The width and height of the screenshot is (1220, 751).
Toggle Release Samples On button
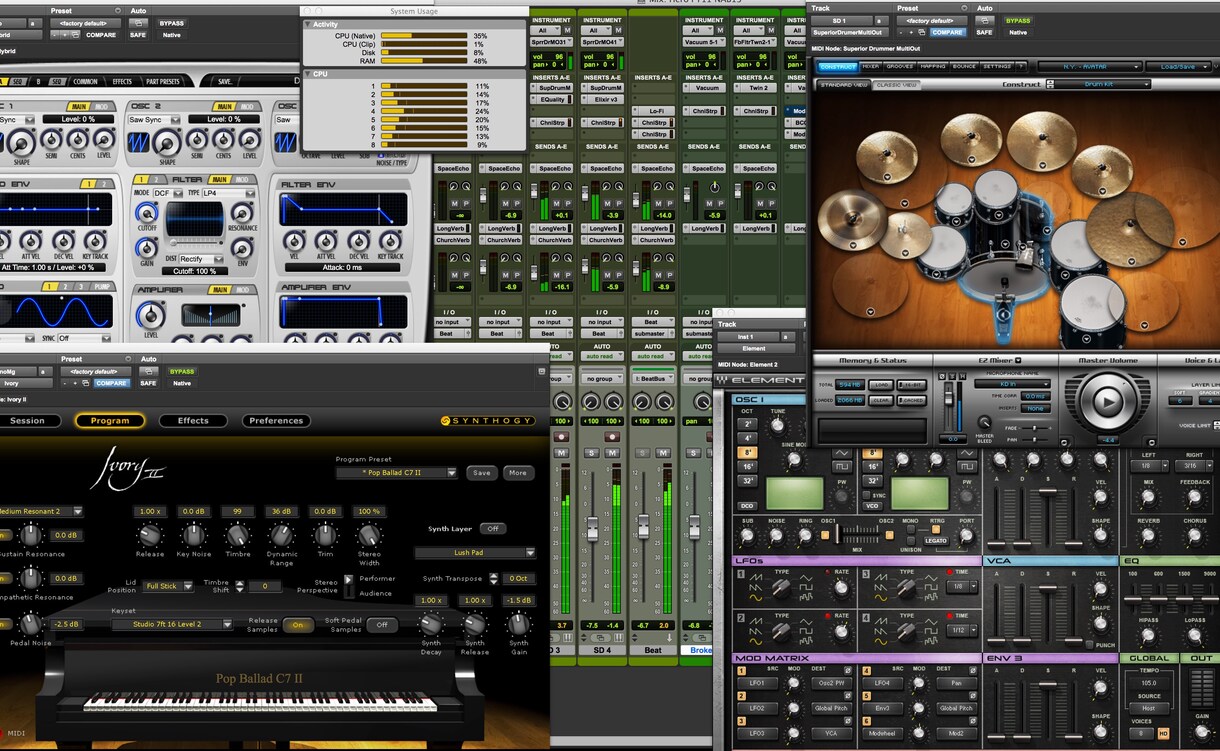coord(297,625)
